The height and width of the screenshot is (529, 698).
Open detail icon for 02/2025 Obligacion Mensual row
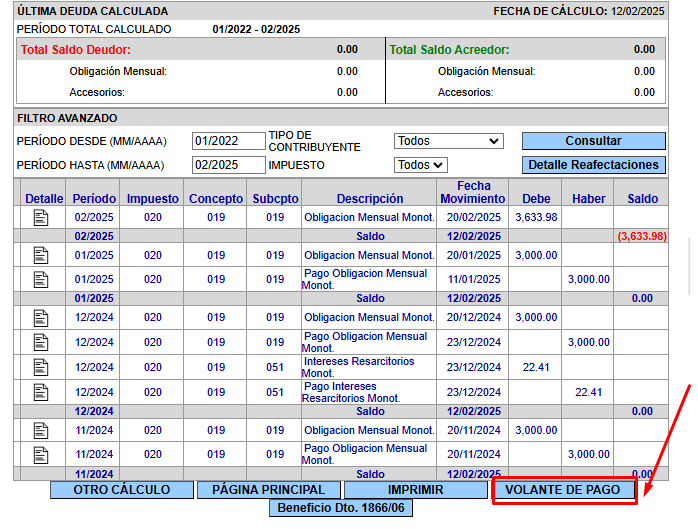click(41, 217)
